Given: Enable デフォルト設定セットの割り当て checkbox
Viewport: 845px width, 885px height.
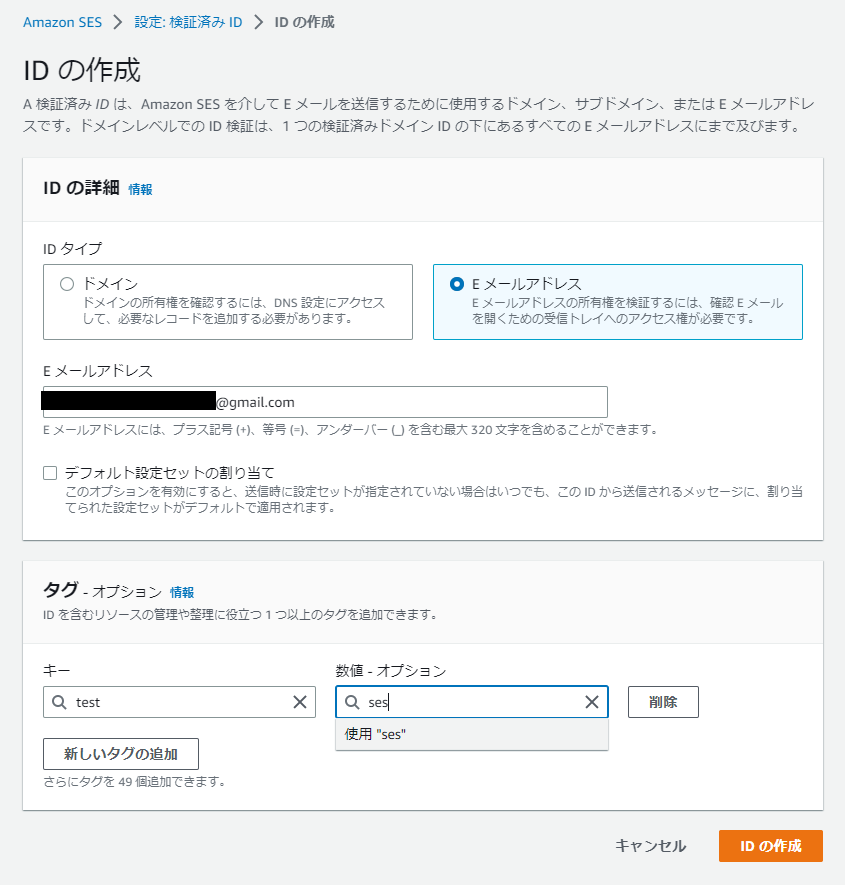Looking at the screenshot, I should (50, 472).
